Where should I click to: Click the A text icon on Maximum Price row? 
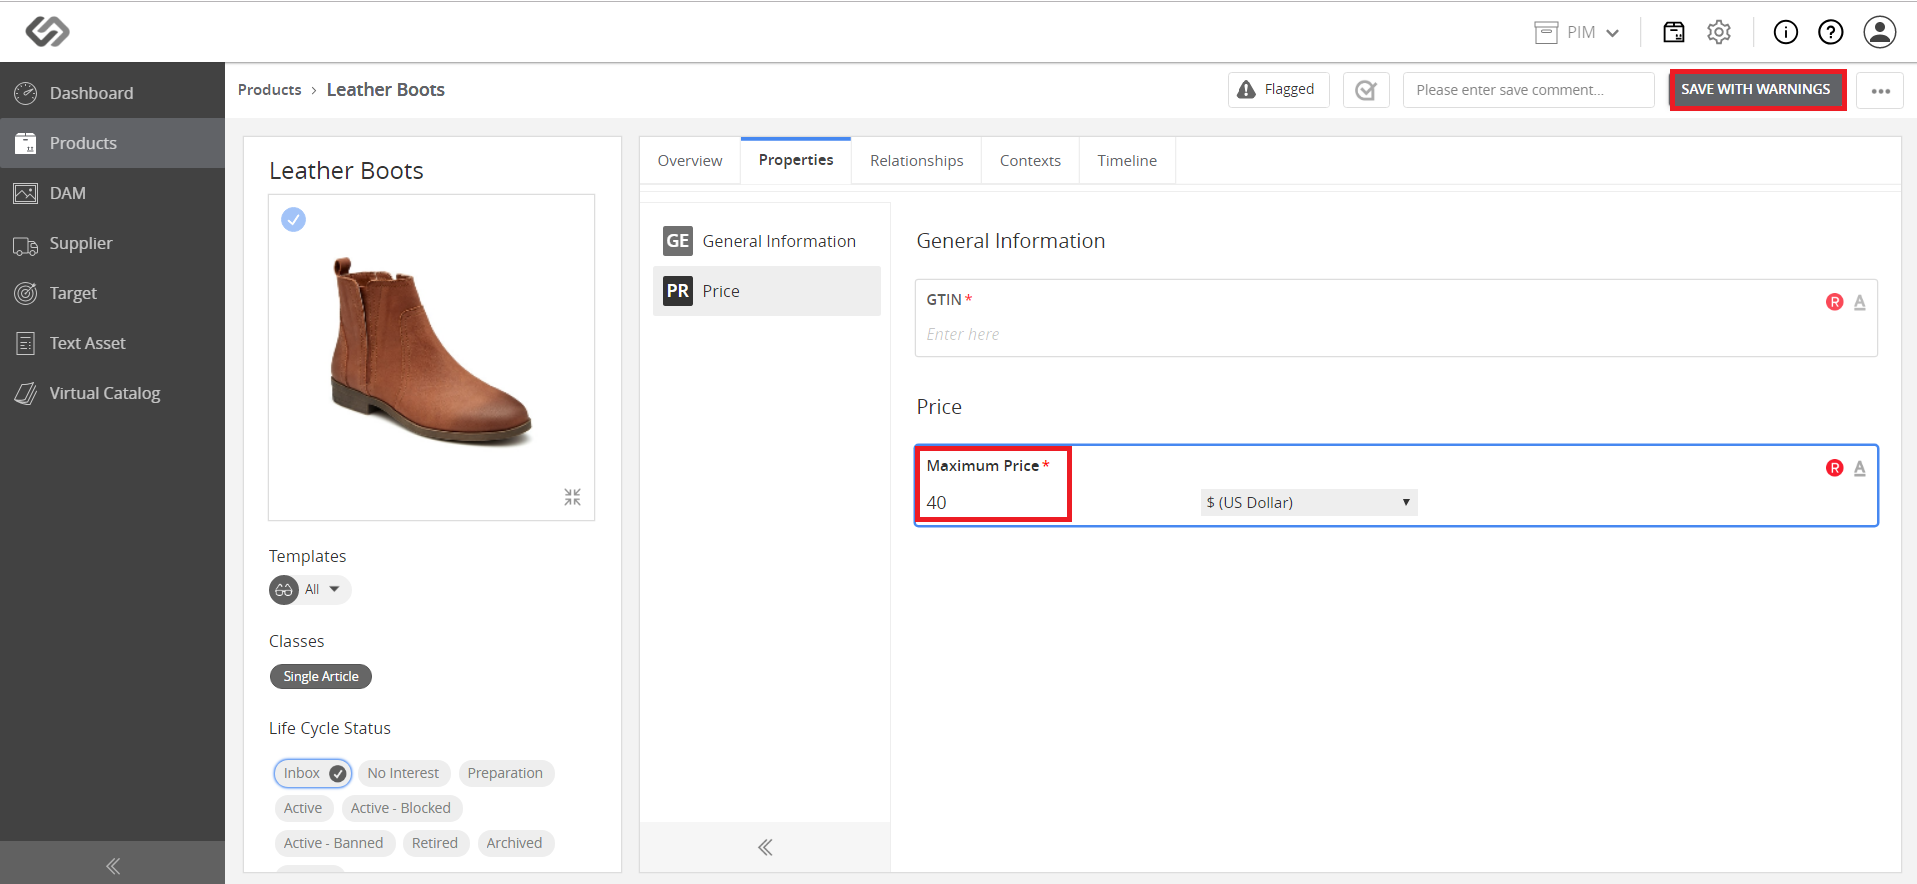[x=1860, y=468]
